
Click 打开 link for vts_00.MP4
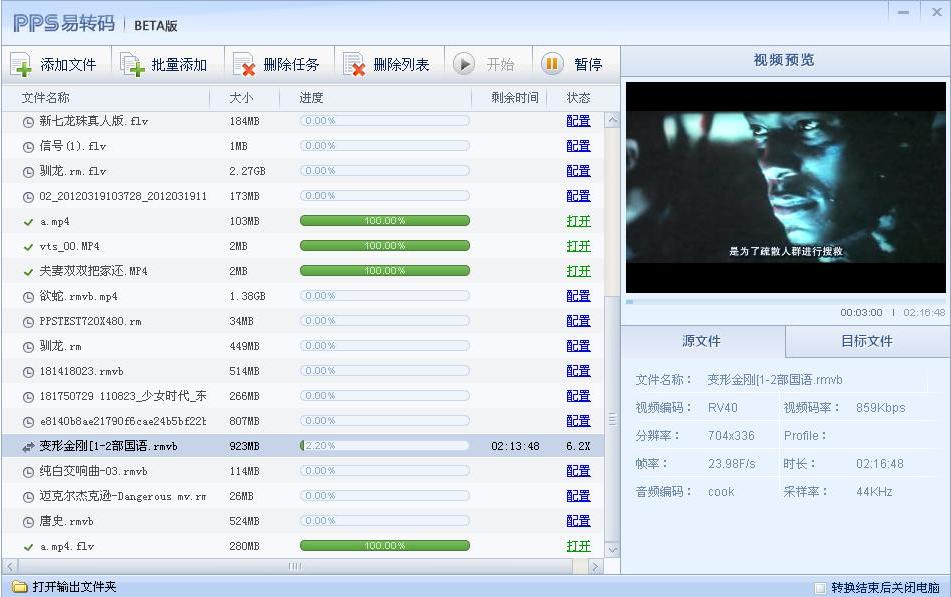tap(578, 246)
